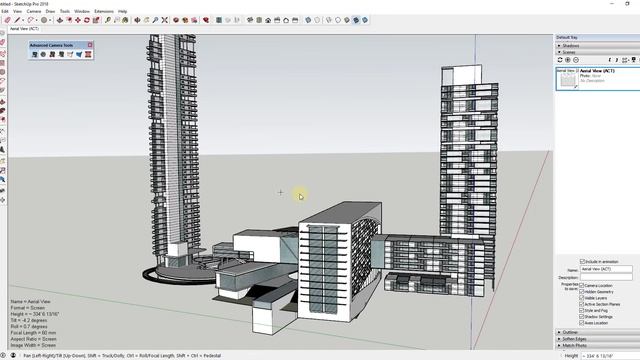
Task: Click blue frustum icon in Advanced Camera Tools
Action: coord(79,54)
